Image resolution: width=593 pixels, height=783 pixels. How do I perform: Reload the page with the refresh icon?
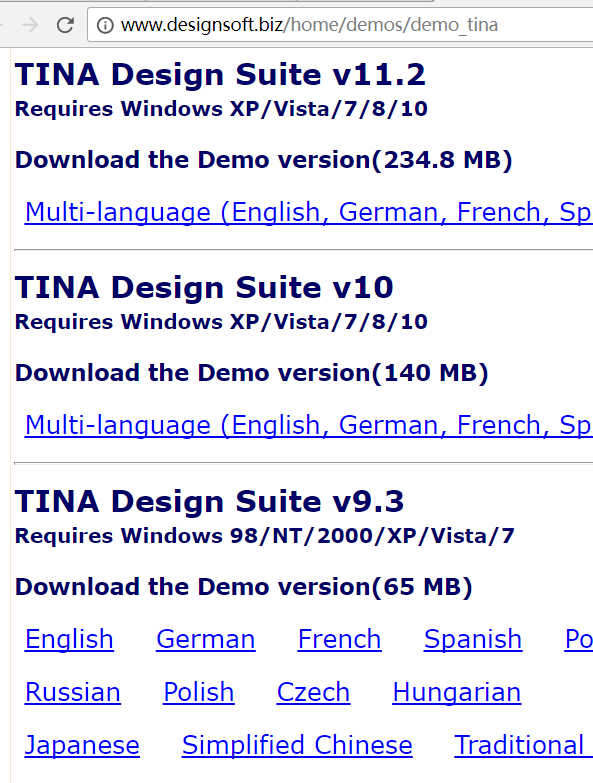65,25
